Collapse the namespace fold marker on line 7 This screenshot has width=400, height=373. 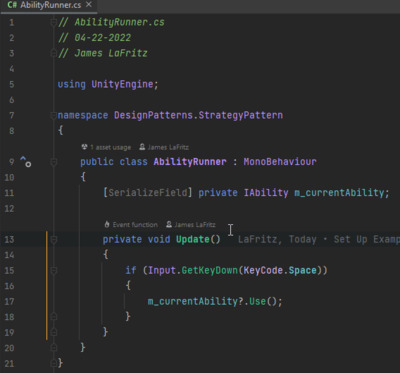pos(53,115)
